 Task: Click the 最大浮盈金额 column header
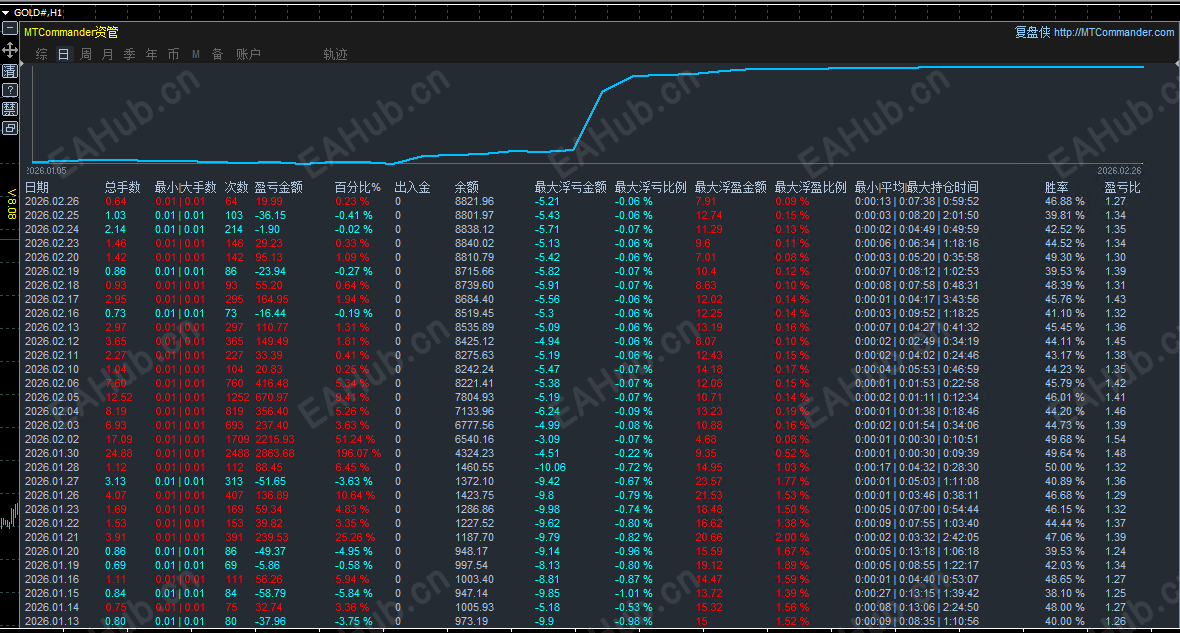[x=731, y=187]
